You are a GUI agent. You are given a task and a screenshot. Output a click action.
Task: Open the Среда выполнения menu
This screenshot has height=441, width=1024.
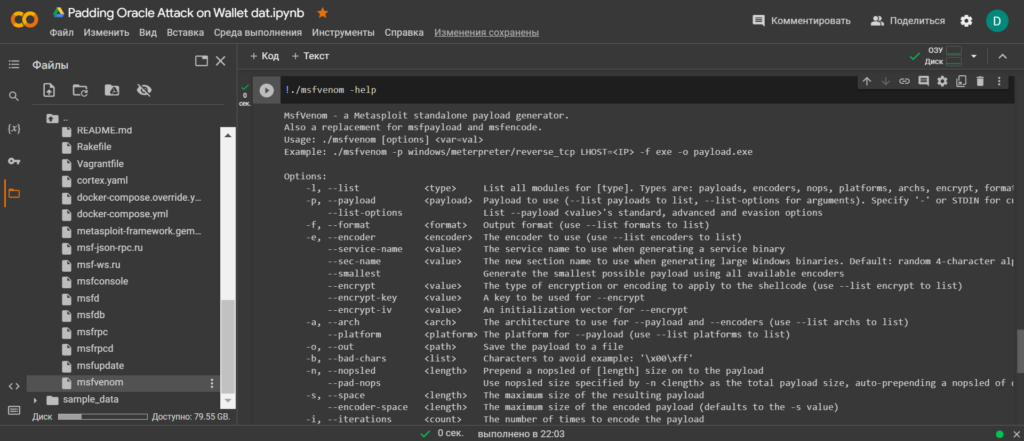tap(258, 33)
